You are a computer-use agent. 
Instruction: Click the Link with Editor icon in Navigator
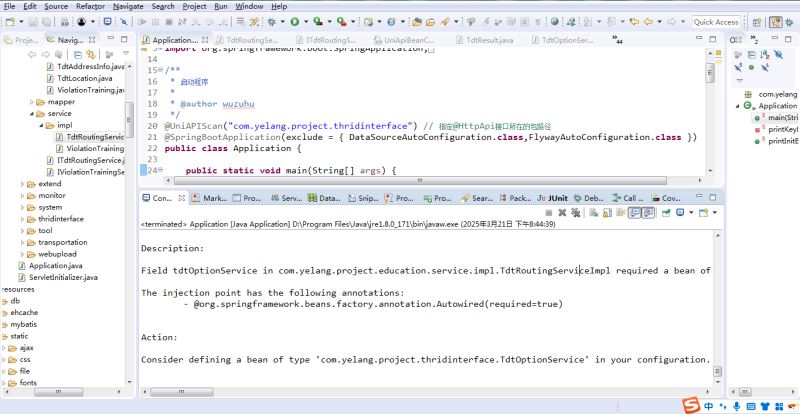[91, 55]
